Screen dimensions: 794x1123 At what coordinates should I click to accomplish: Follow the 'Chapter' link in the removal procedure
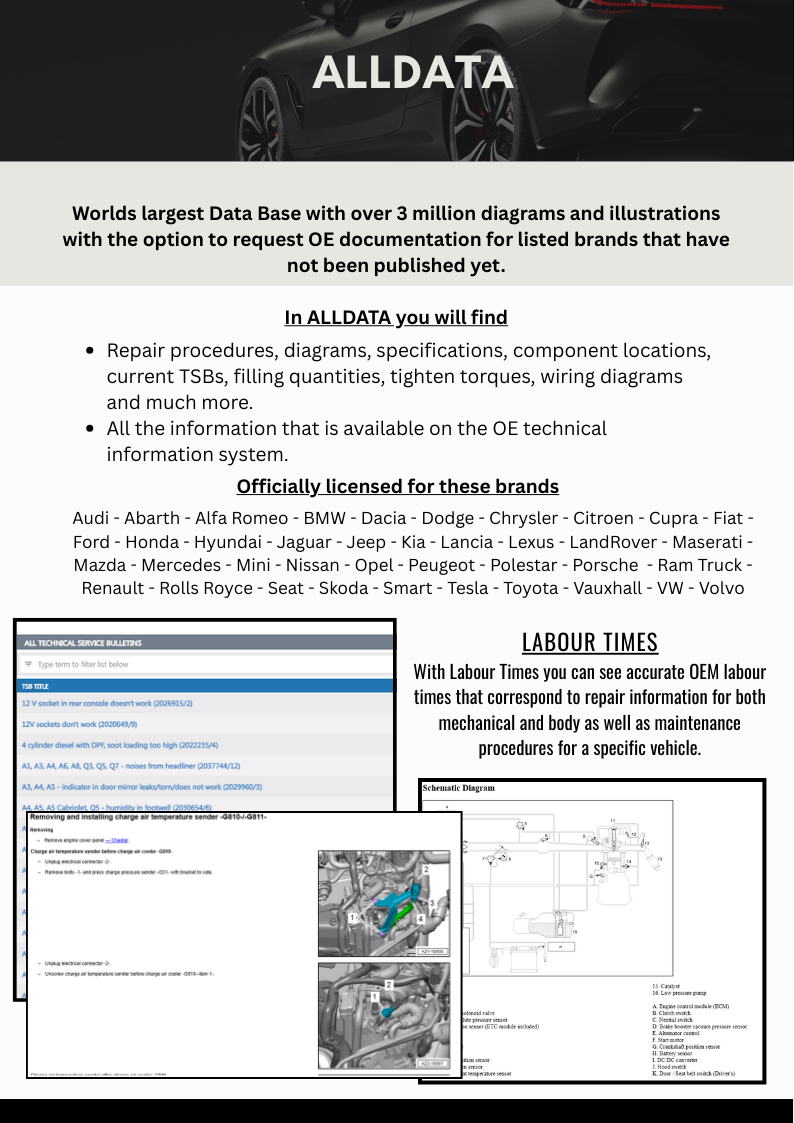[x=118, y=840]
